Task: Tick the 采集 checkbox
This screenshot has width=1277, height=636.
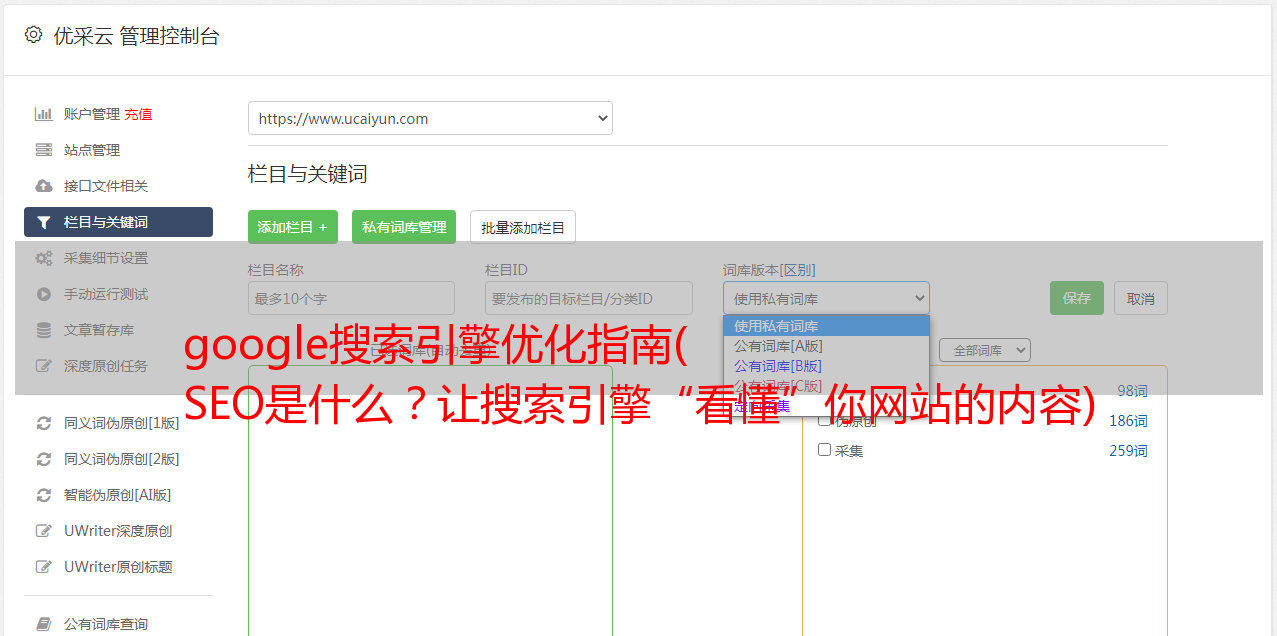Action: point(825,450)
